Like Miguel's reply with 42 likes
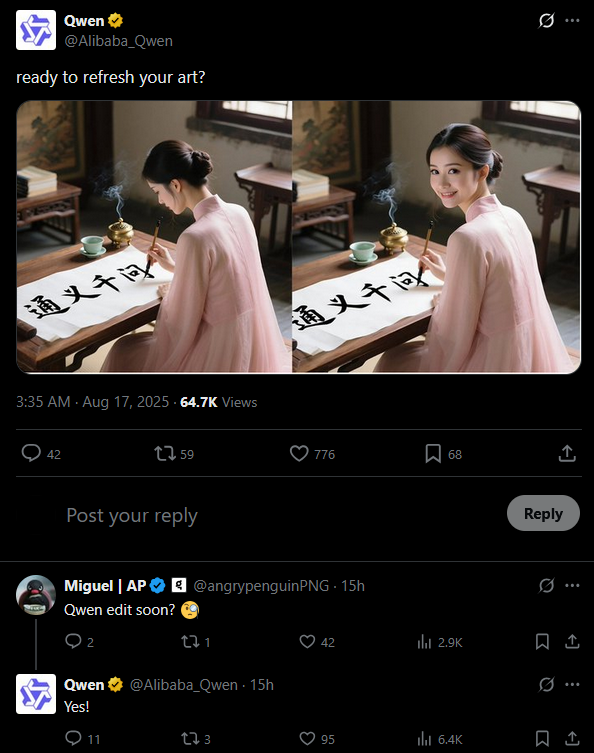The height and width of the screenshot is (753, 594). point(307,642)
